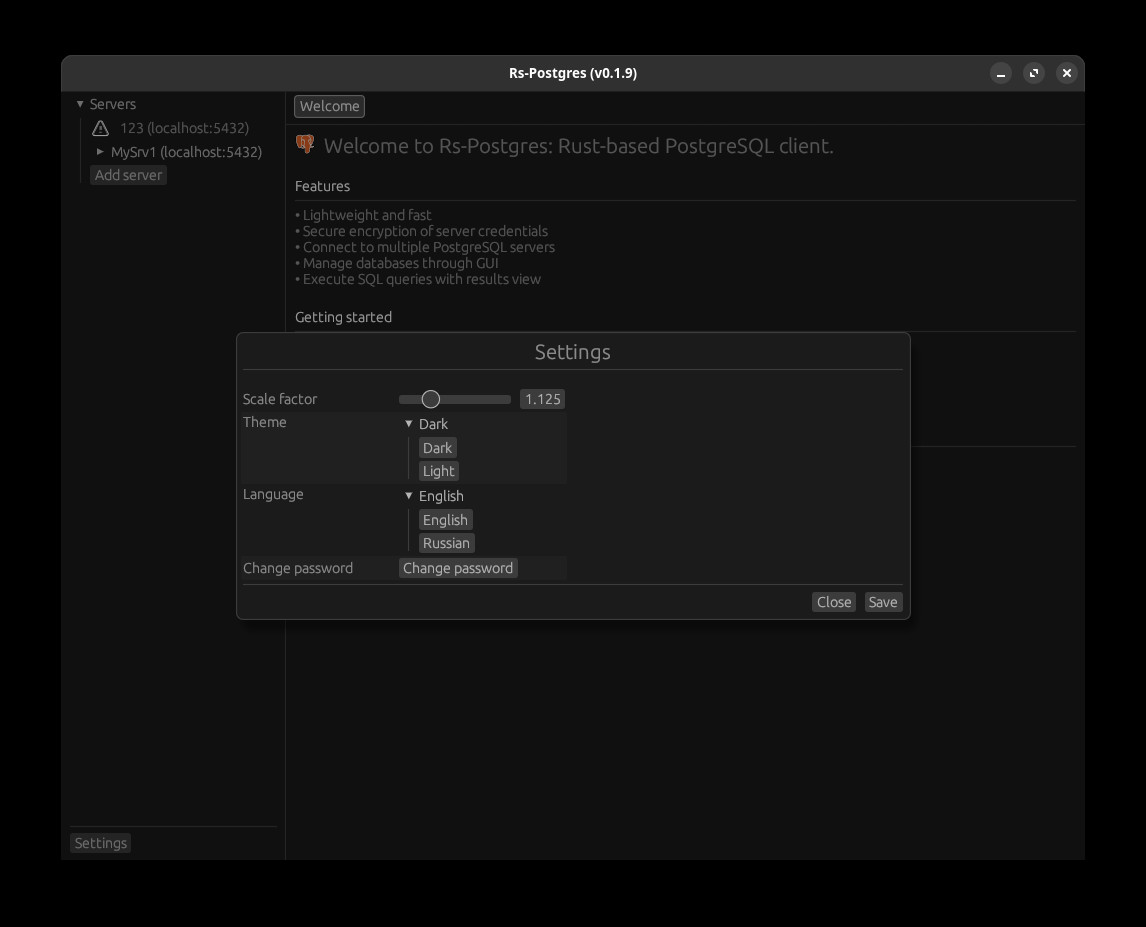This screenshot has height=927, width=1146.
Task: Minimize the Rs-Postgres window
Action: [1001, 73]
